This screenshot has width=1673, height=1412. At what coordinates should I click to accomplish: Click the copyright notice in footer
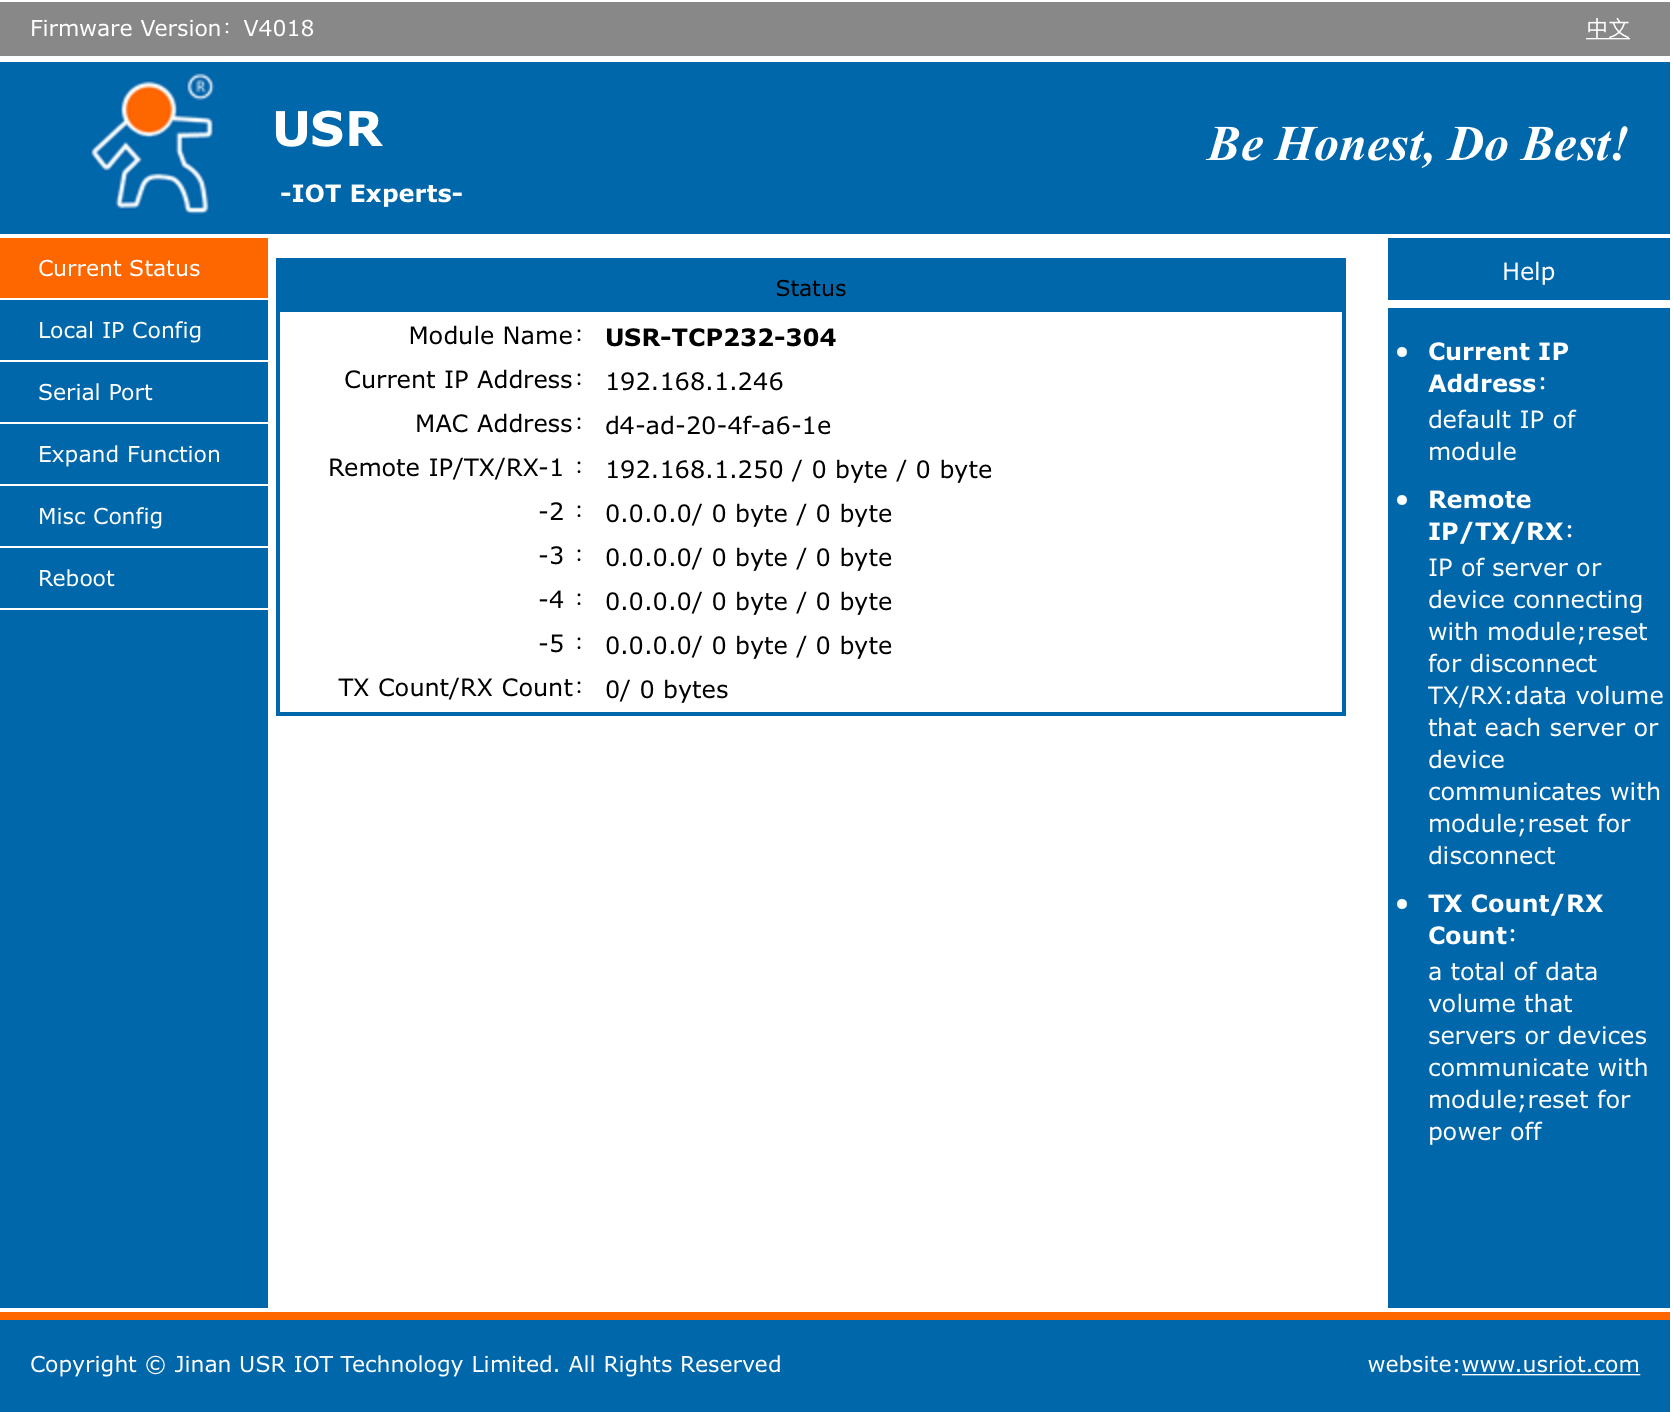point(405,1364)
